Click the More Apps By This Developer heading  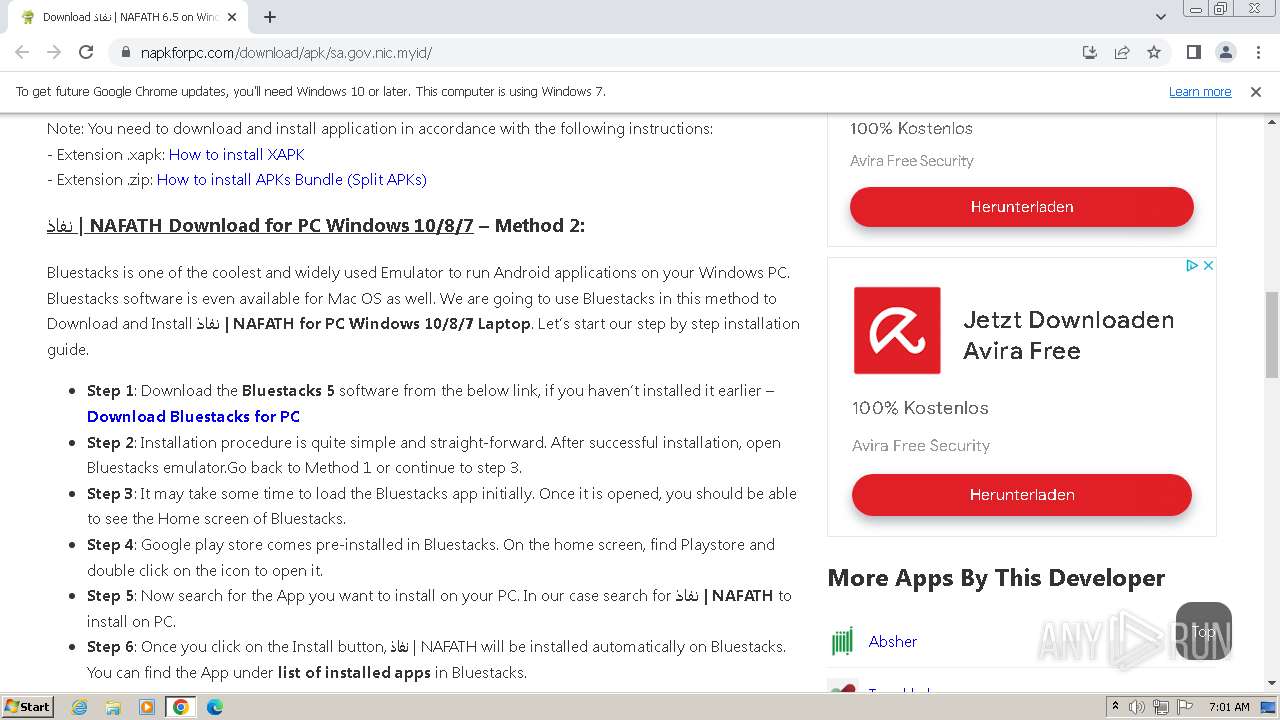click(x=996, y=578)
